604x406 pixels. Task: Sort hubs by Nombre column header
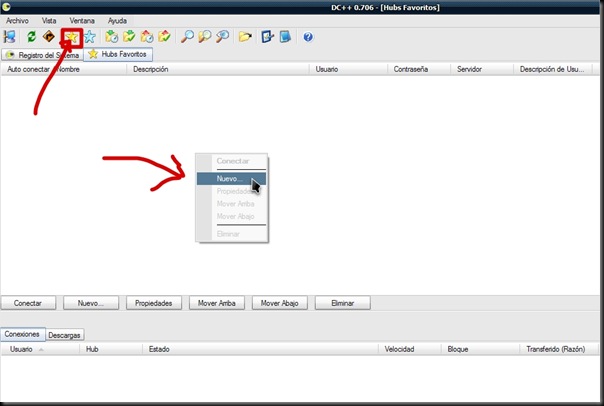point(90,69)
